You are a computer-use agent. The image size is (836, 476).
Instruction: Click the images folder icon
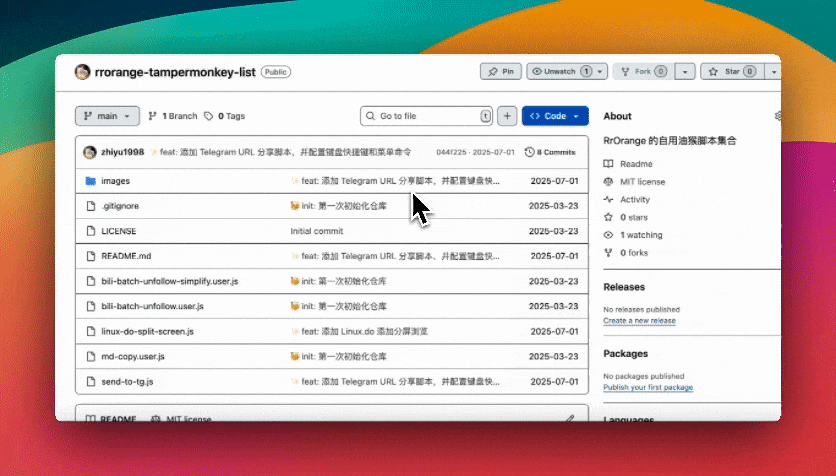[x=91, y=181]
